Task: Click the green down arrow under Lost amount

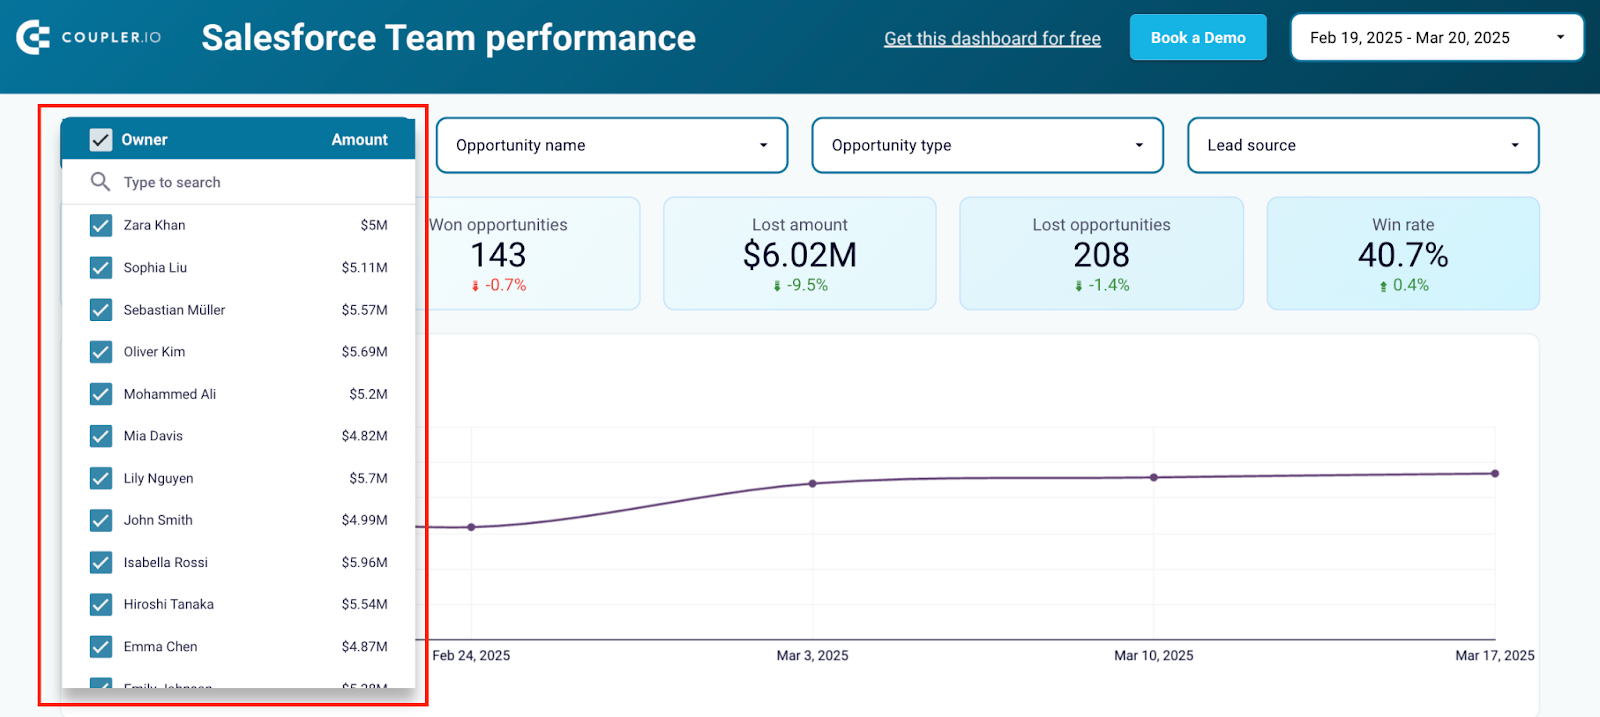Action: (777, 286)
